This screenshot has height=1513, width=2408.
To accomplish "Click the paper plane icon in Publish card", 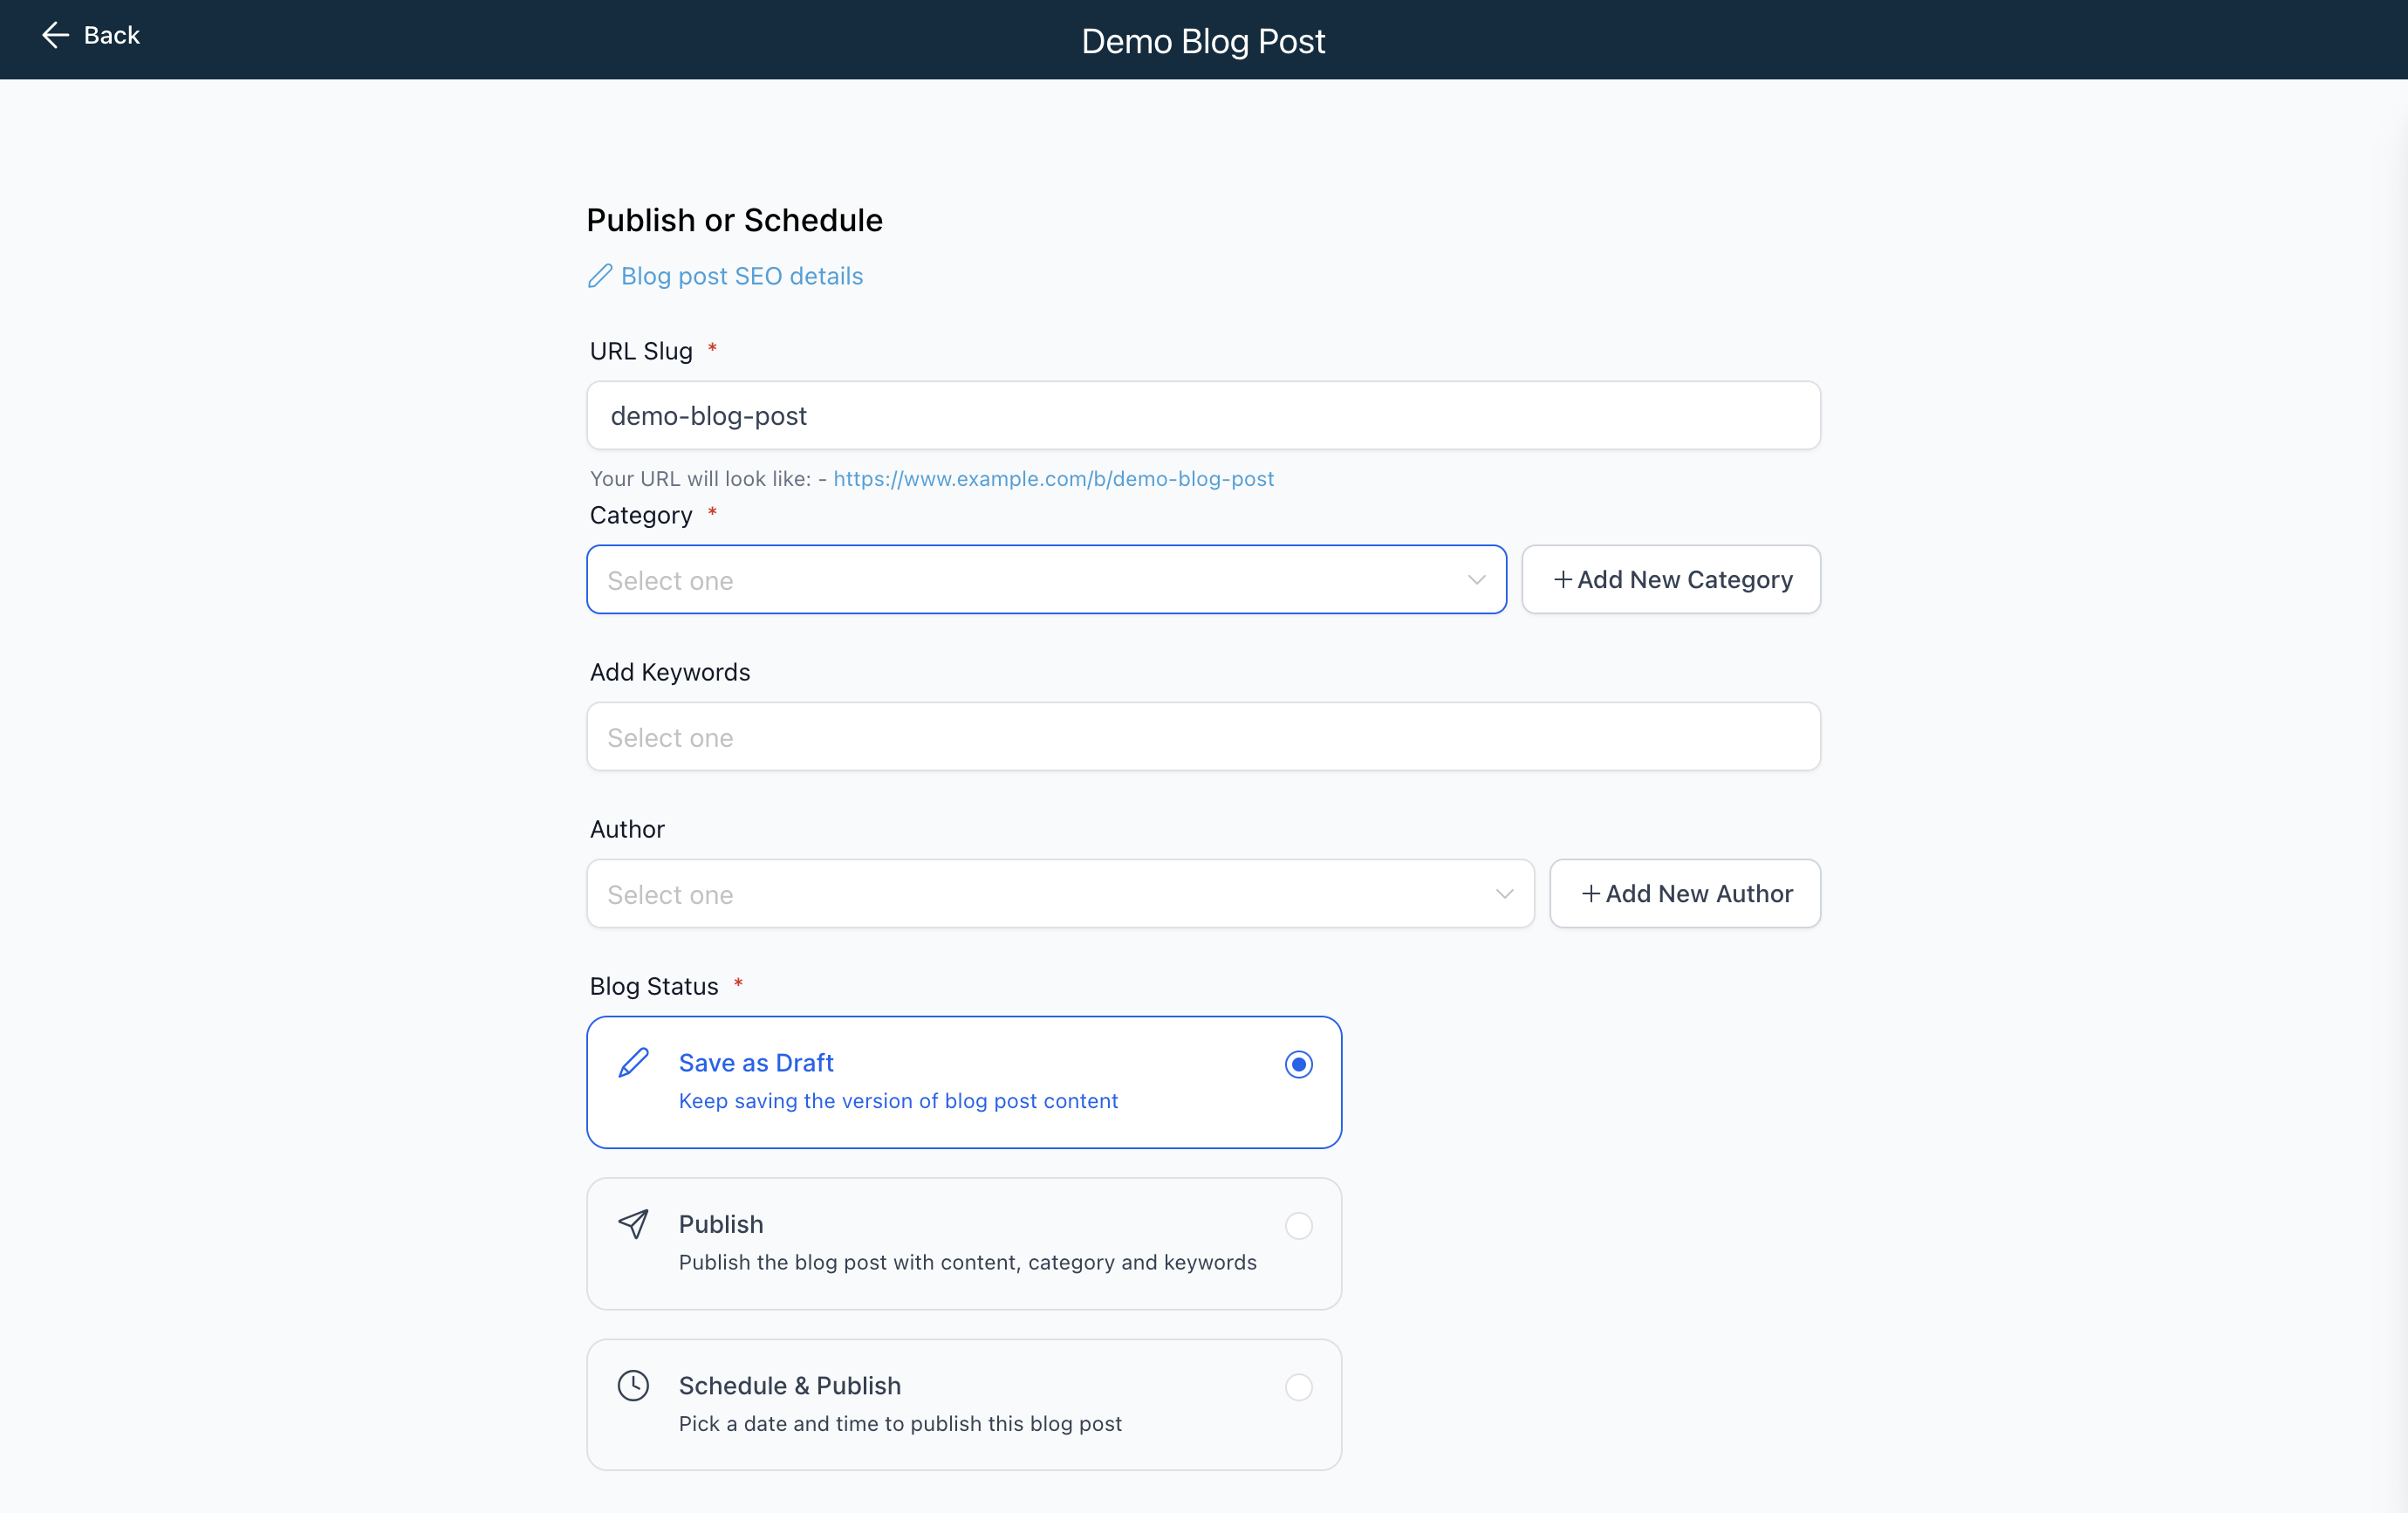I will click(634, 1224).
